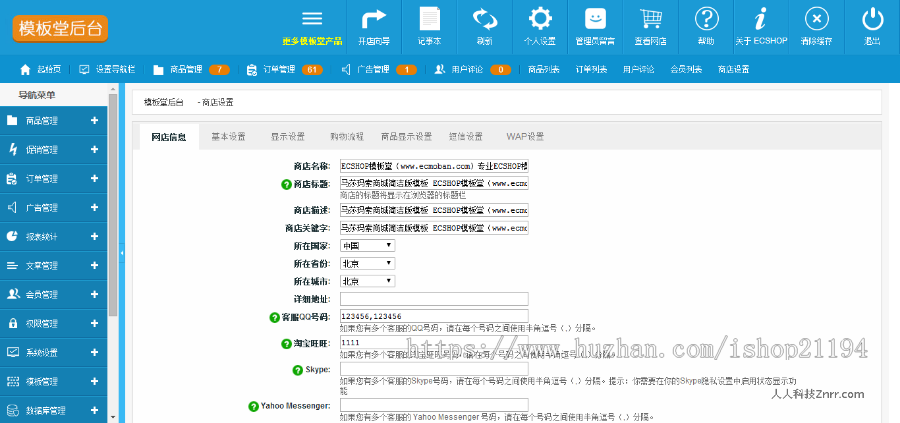Image resolution: width=900 pixels, height=423 pixels.
Task: Switch to the 短信设置 tab
Action: coord(465,137)
